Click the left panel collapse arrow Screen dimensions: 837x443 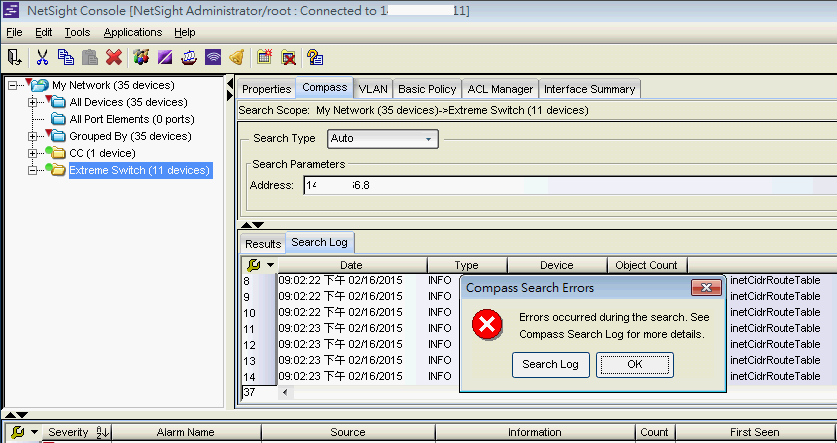230,84
